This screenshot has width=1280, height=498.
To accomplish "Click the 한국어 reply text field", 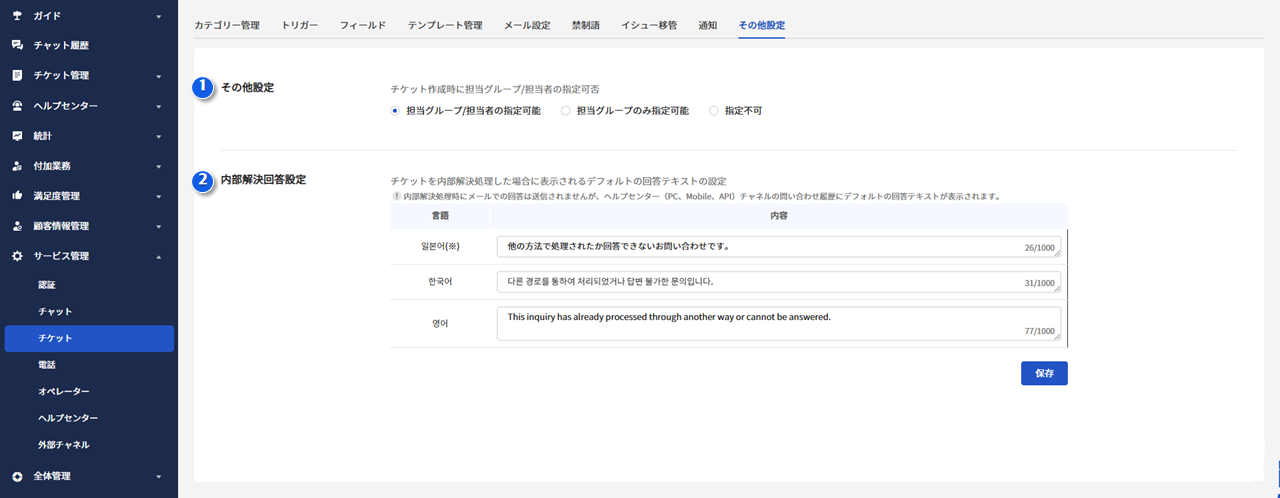I will pos(778,283).
